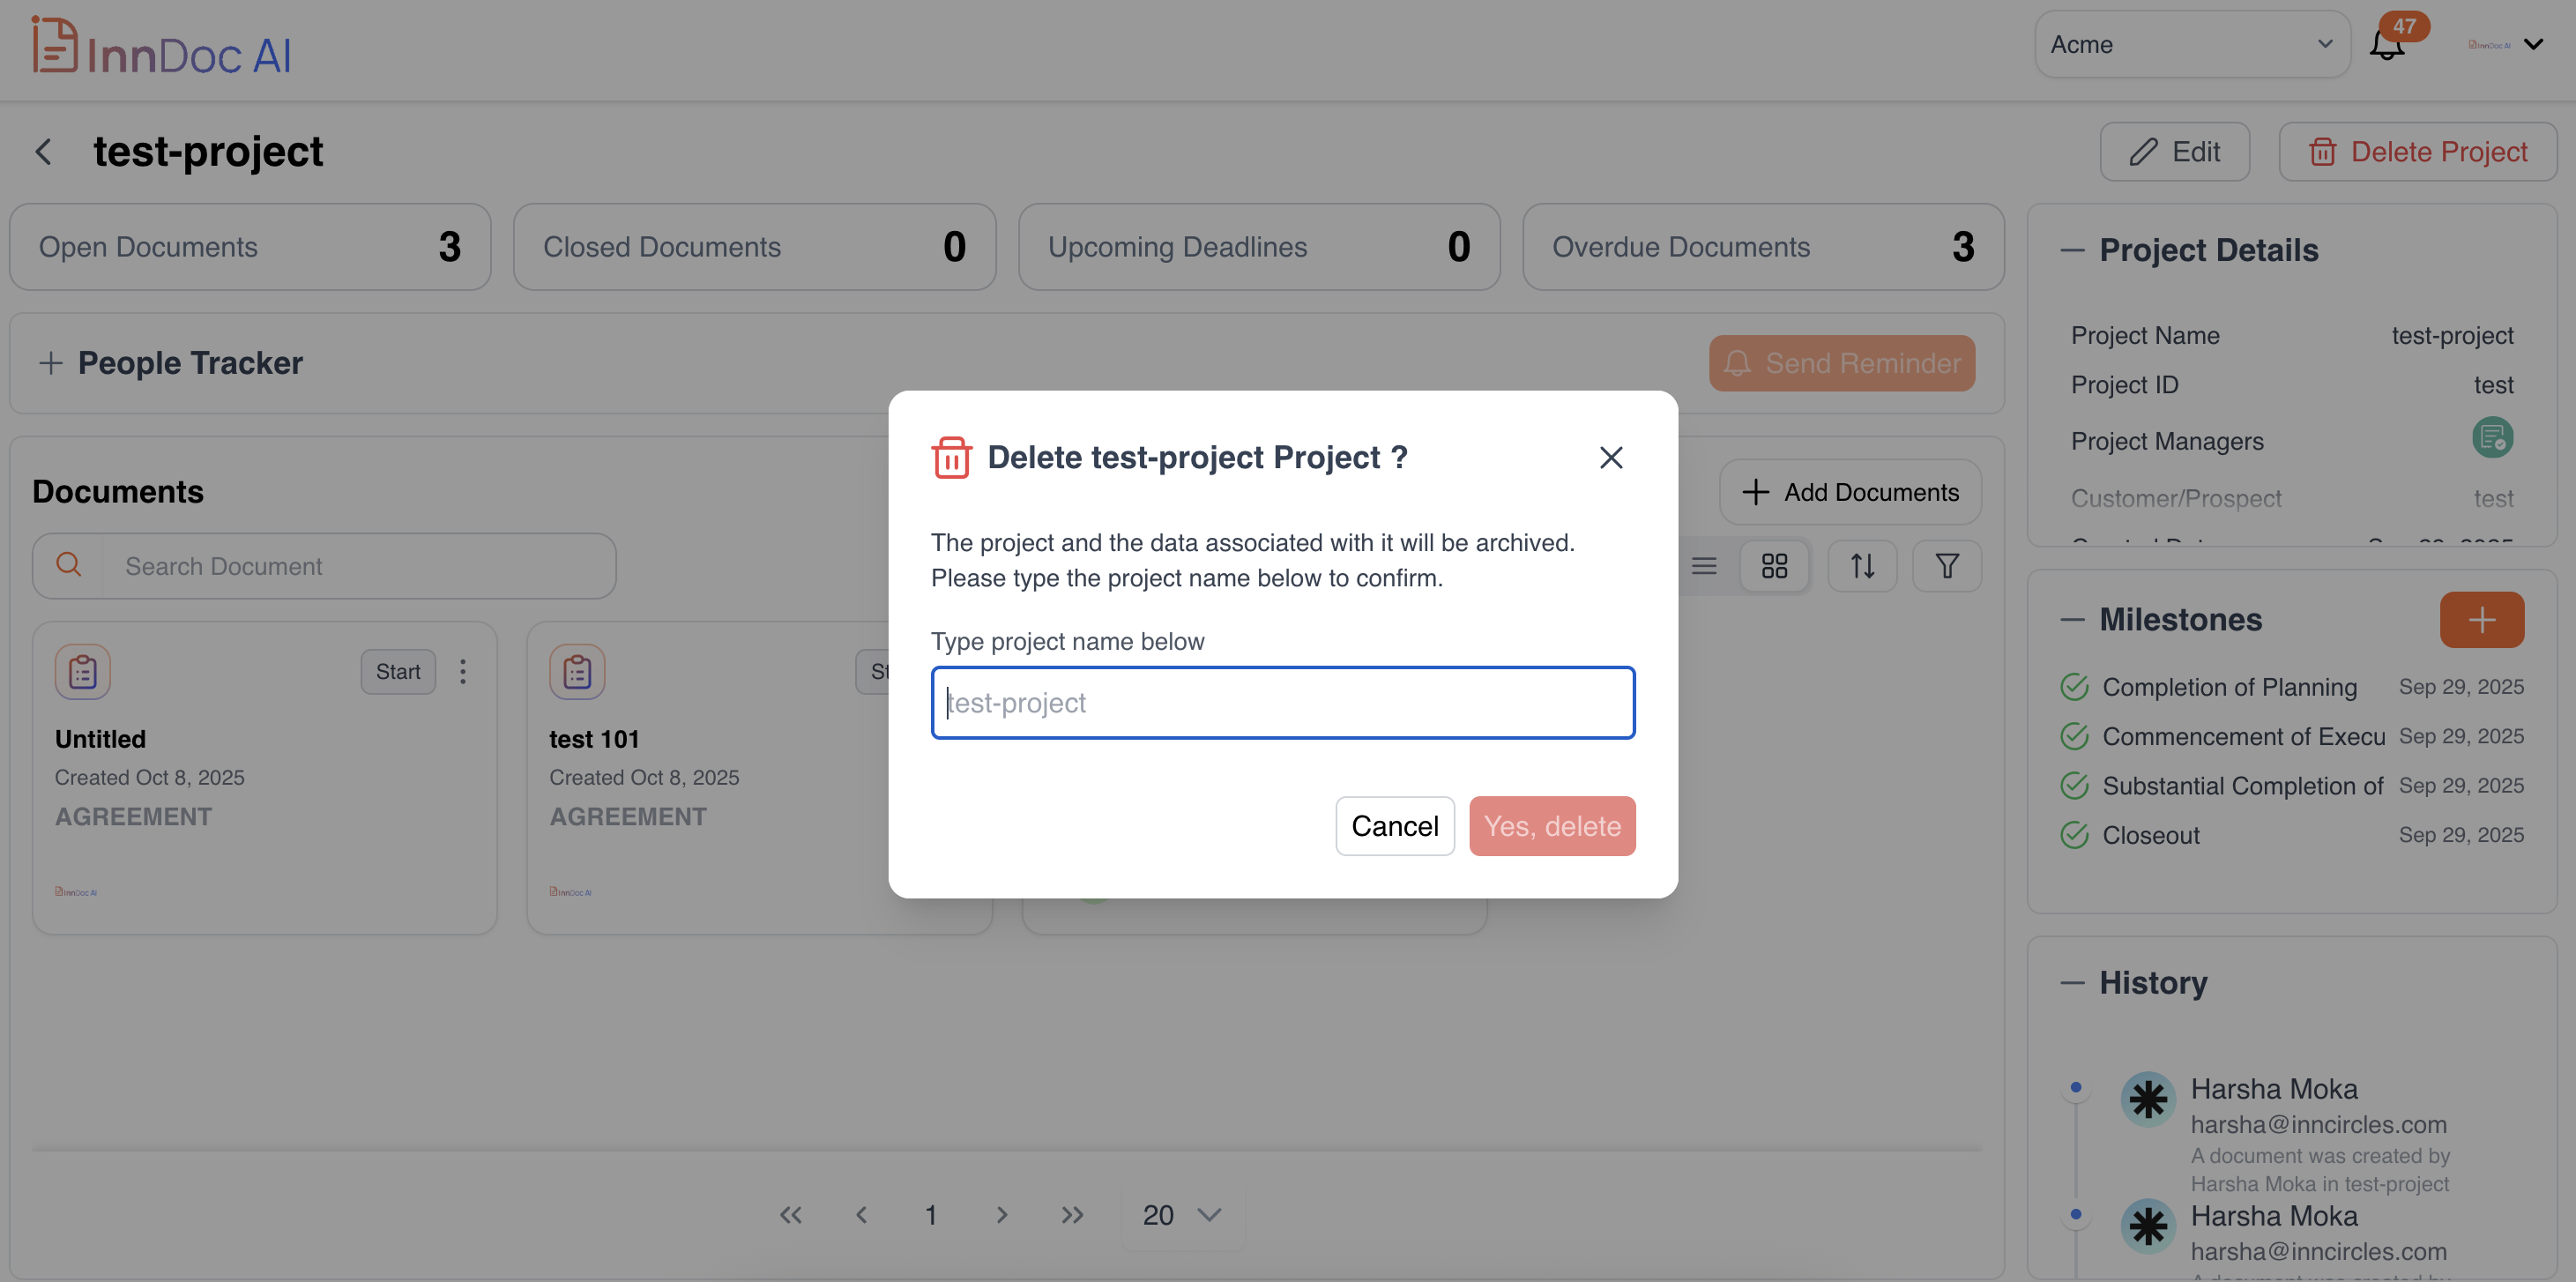The width and height of the screenshot is (2576, 1282).
Task: Focus the project name confirmation field
Action: [x=1282, y=703]
